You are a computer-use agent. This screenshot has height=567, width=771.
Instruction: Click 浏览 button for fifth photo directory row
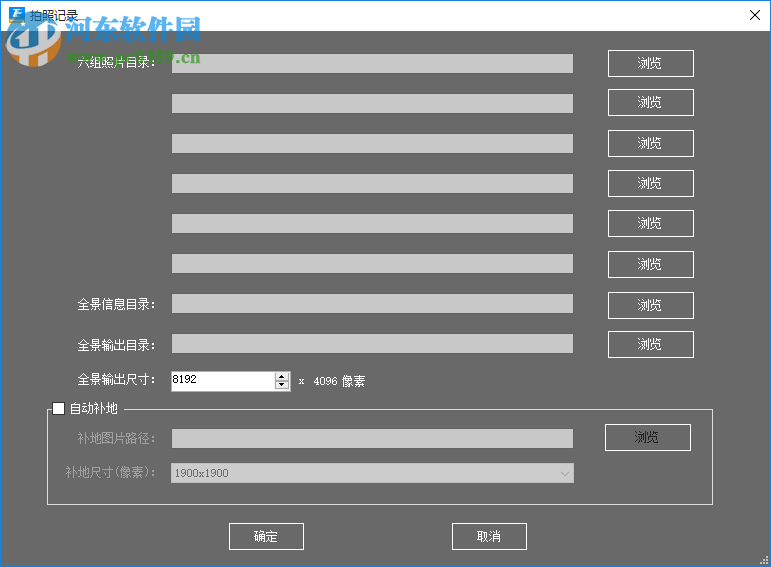(x=651, y=223)
